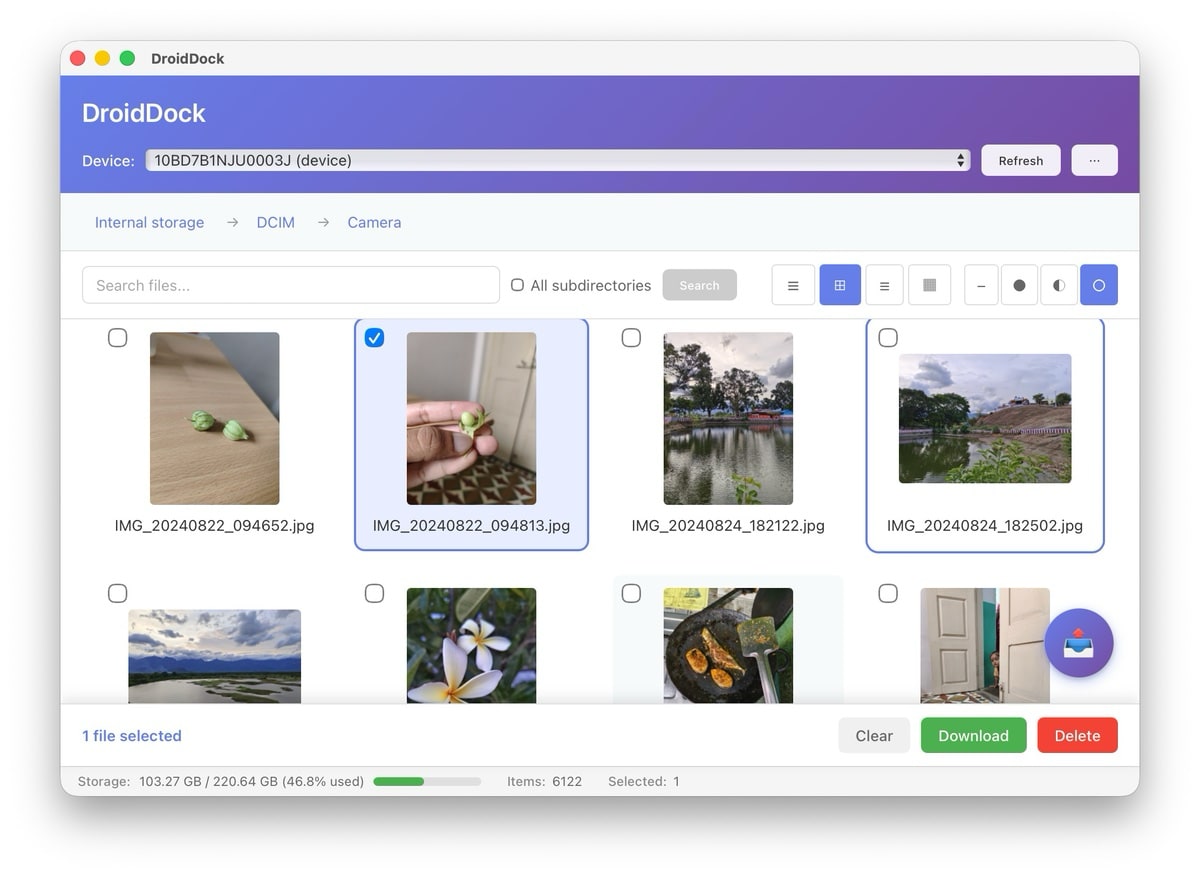Choose the dense small-tile grid view icon
Screen dimensions: 1200x876
(x=929, y=285)
